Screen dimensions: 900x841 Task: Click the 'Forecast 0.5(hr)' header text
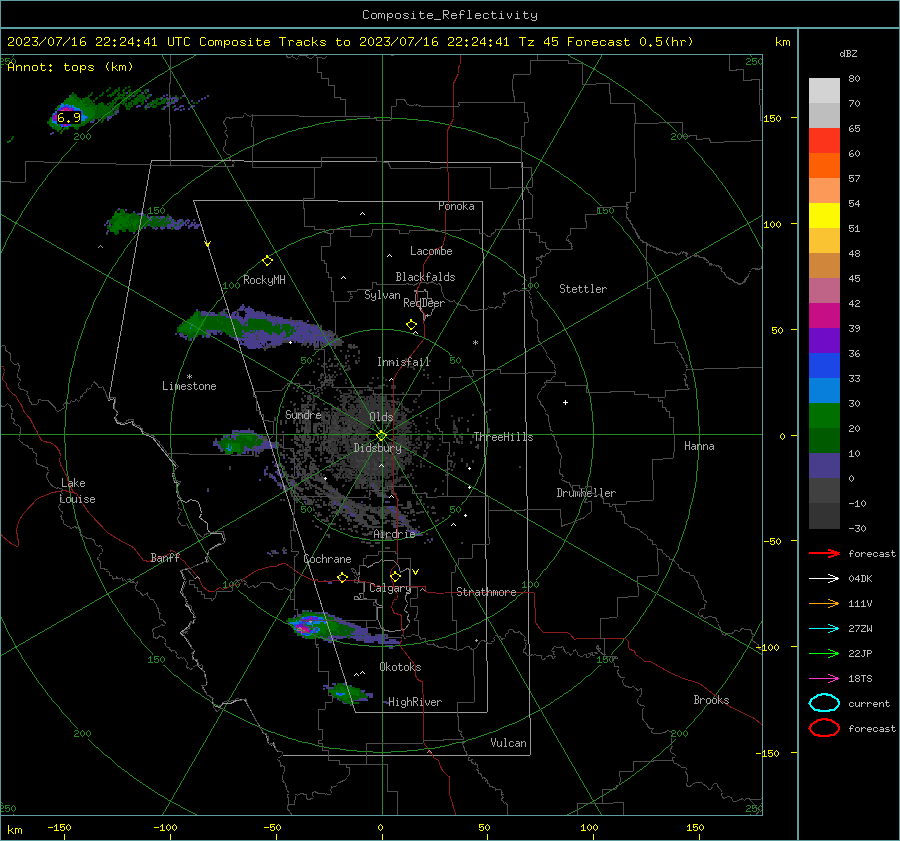(630, 42)
